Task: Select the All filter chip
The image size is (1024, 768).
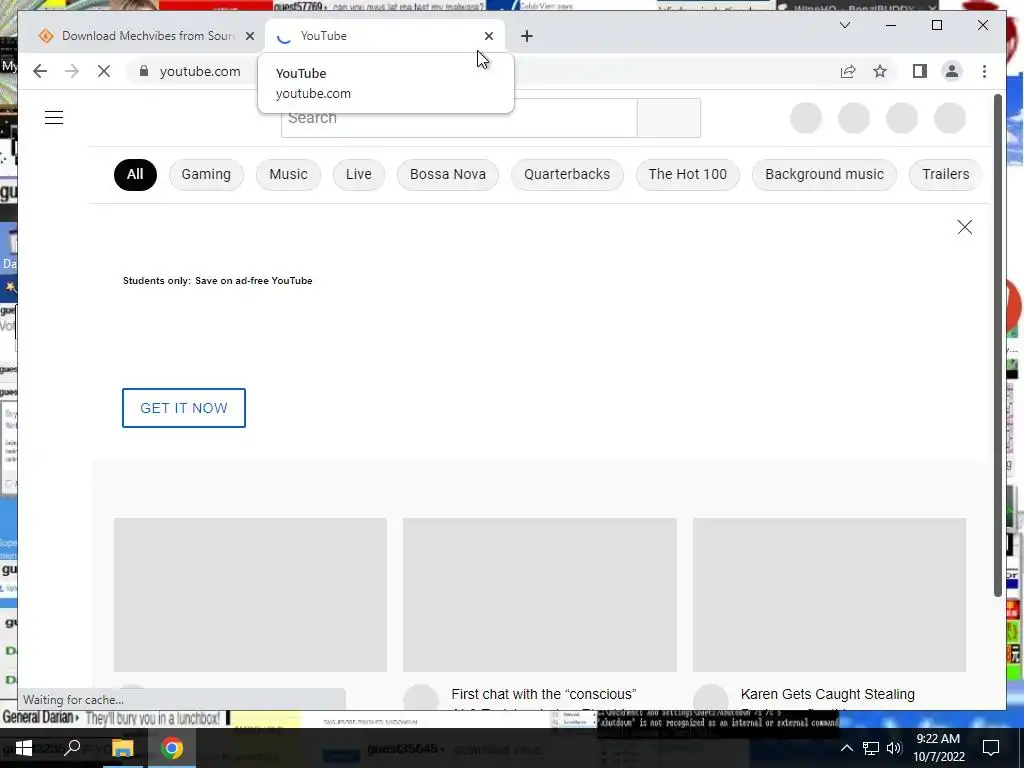Action: (x=135, y=174)
